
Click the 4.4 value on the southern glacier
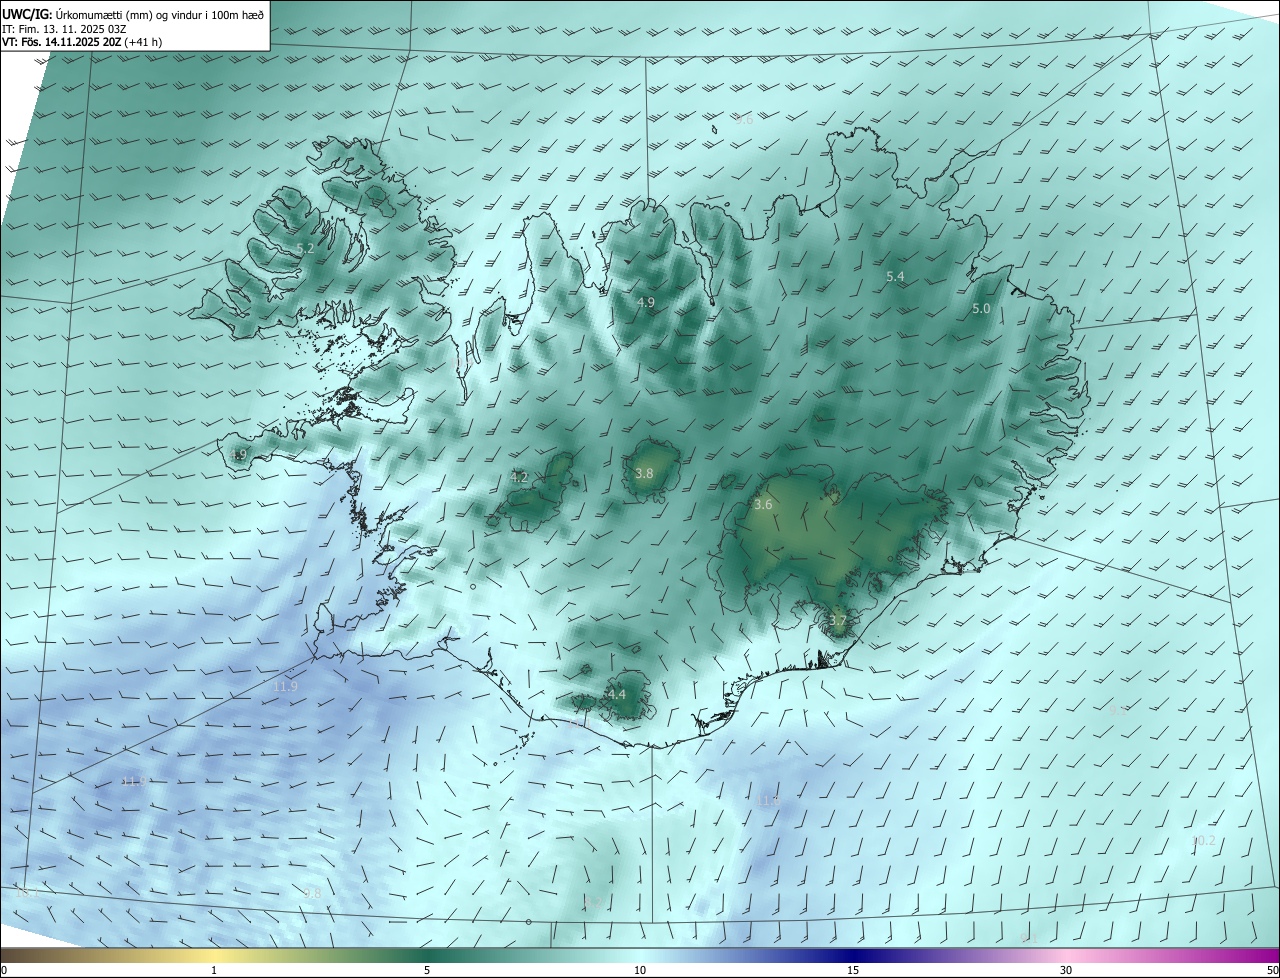coord(617,694)
